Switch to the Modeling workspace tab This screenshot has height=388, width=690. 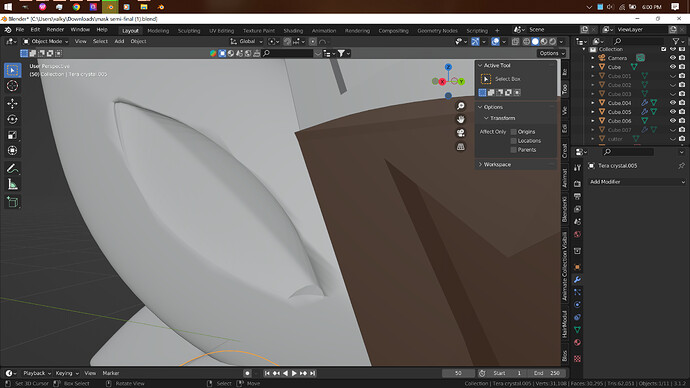(158, 31)
